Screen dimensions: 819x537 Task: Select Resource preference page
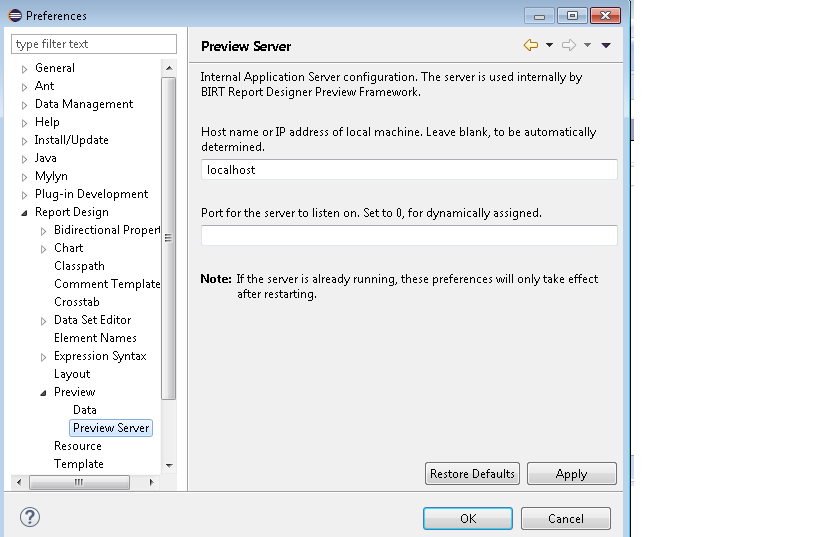click(x=78, y=446)
